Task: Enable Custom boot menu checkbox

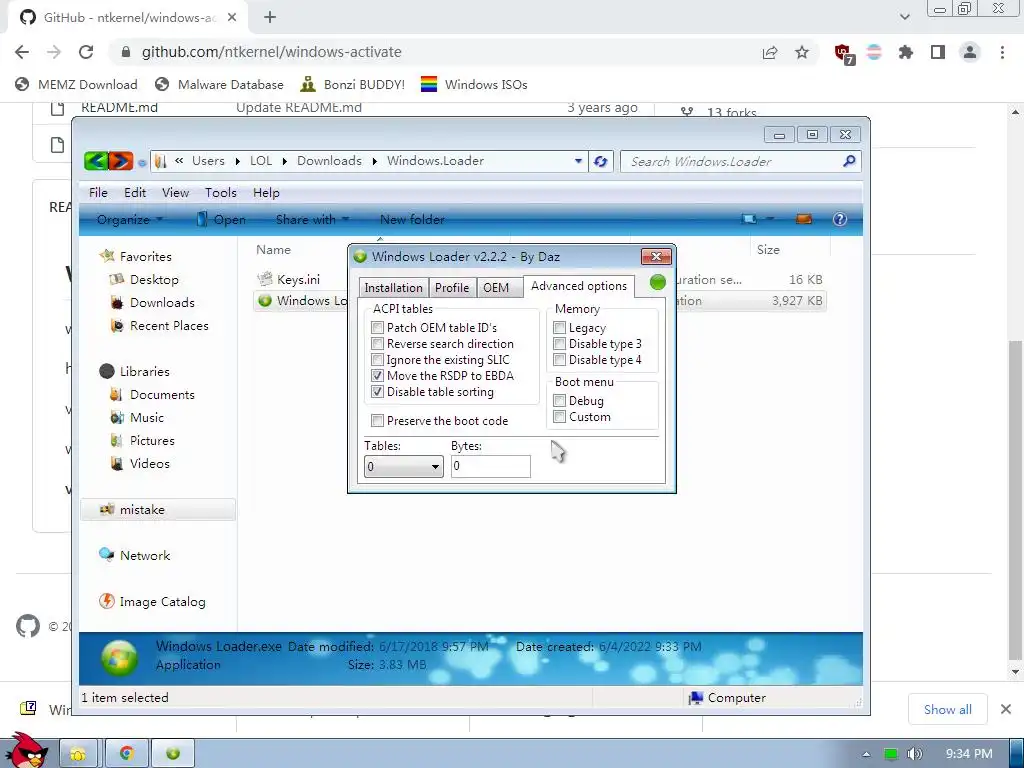Action: coord(559,417)
